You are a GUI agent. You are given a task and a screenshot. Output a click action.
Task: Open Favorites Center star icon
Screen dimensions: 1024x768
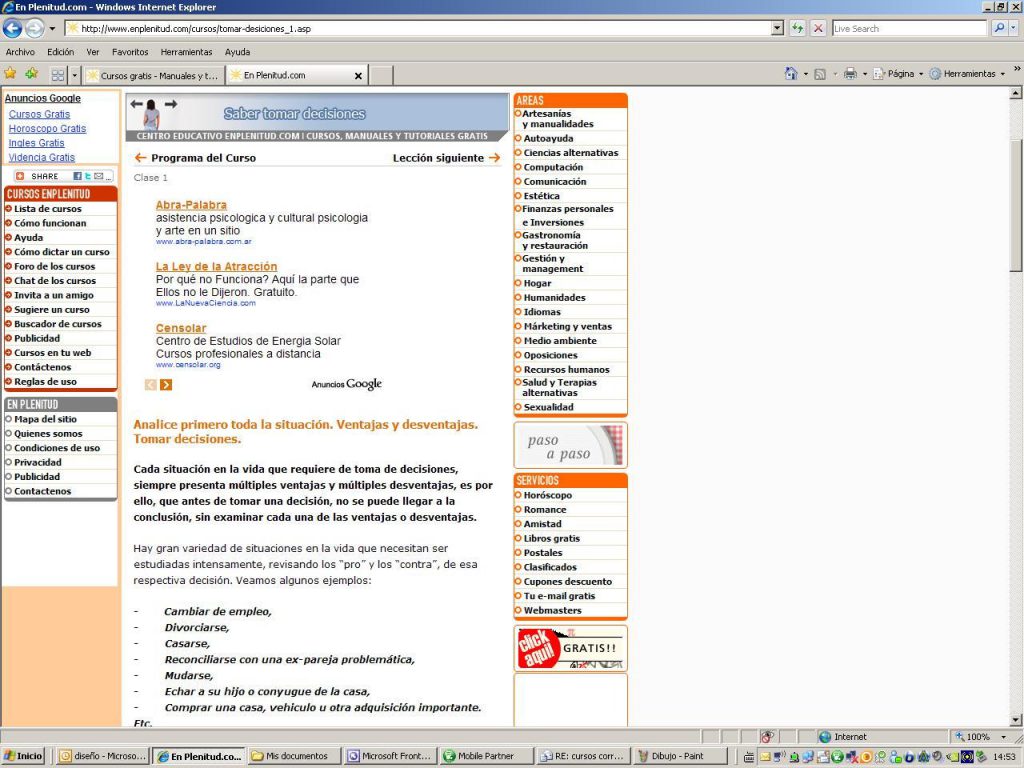point(11,74)
